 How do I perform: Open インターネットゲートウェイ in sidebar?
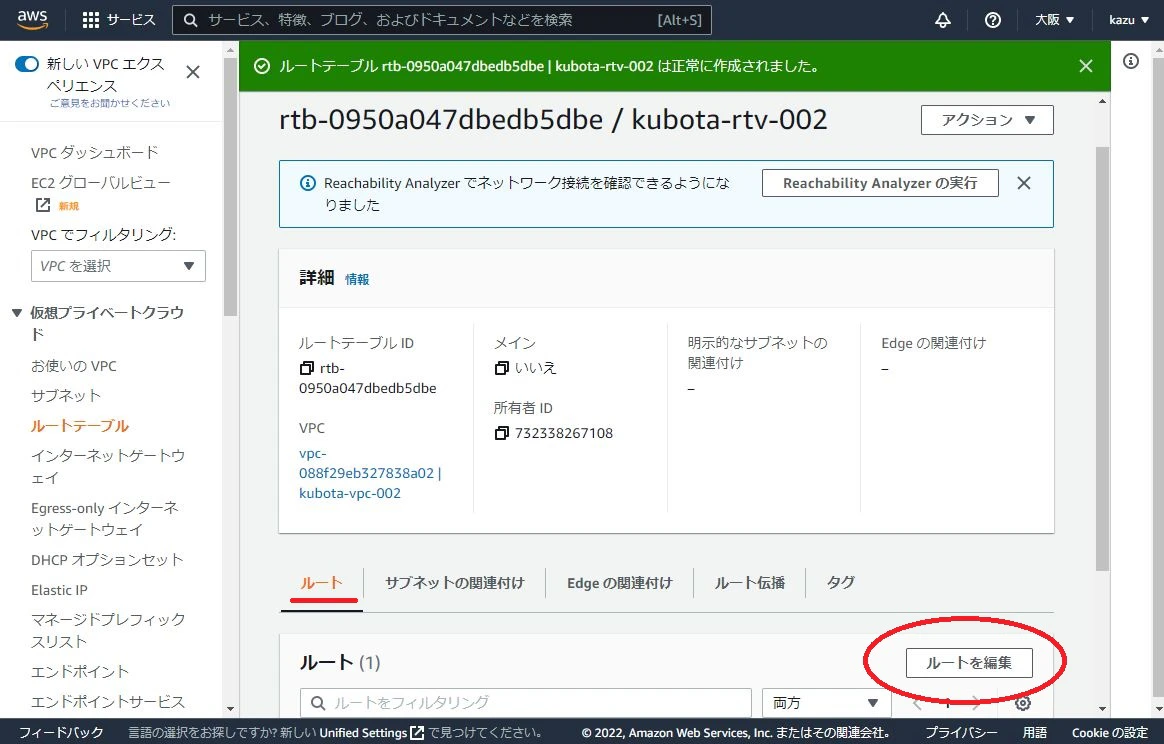108,466
